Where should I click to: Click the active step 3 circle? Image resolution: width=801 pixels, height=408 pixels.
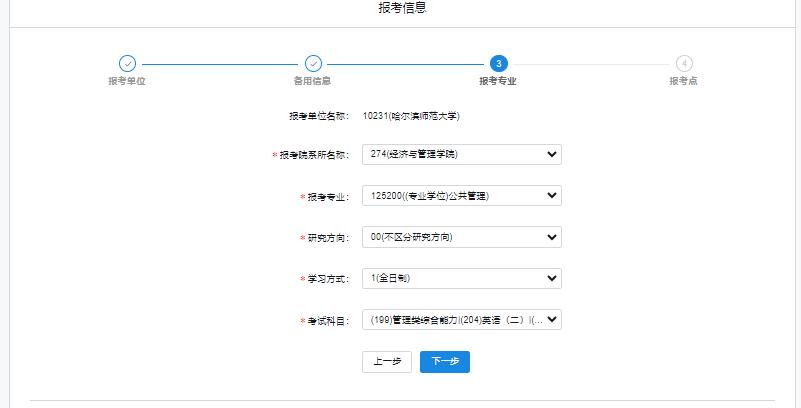[x=498, y=64]
